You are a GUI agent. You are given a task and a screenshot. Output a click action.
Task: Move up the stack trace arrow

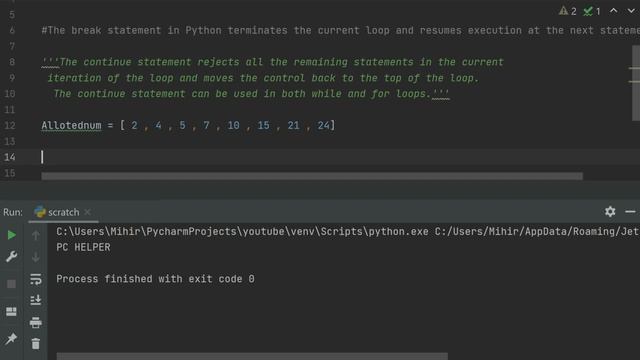[36, 236]
